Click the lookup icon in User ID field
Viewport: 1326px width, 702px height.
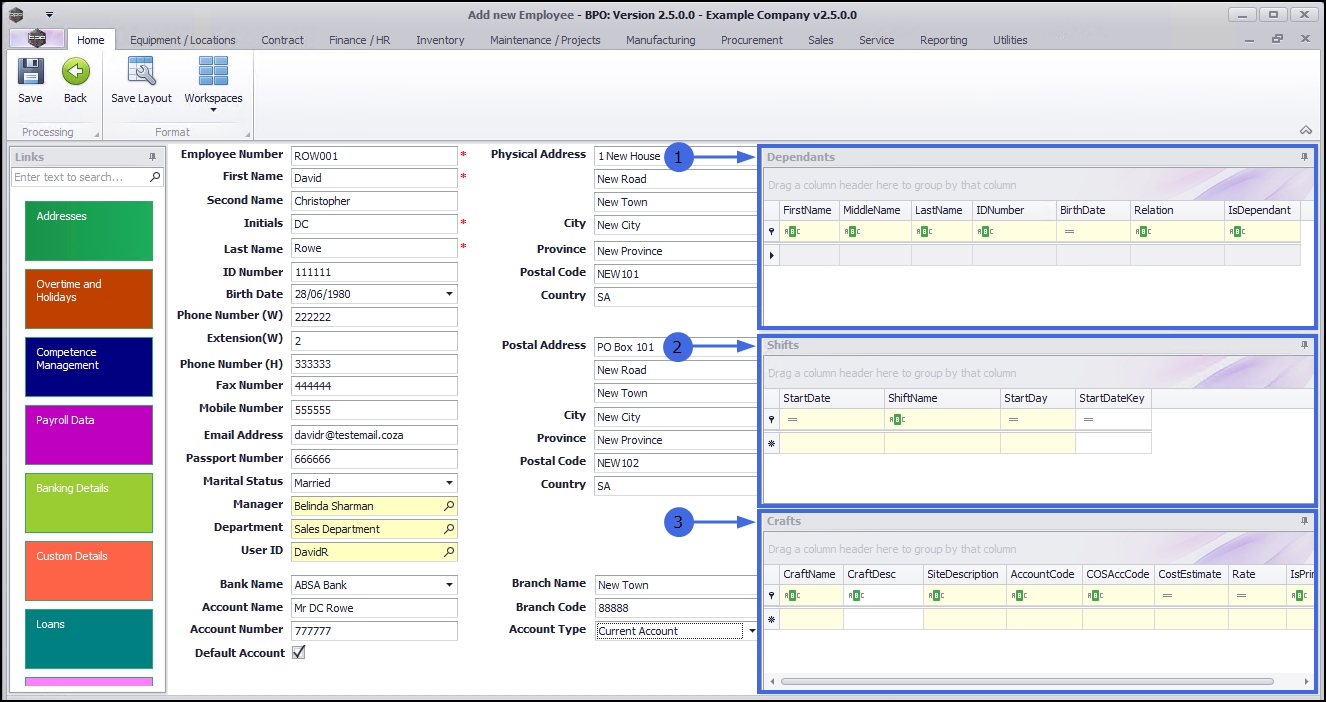click(449, 552)
